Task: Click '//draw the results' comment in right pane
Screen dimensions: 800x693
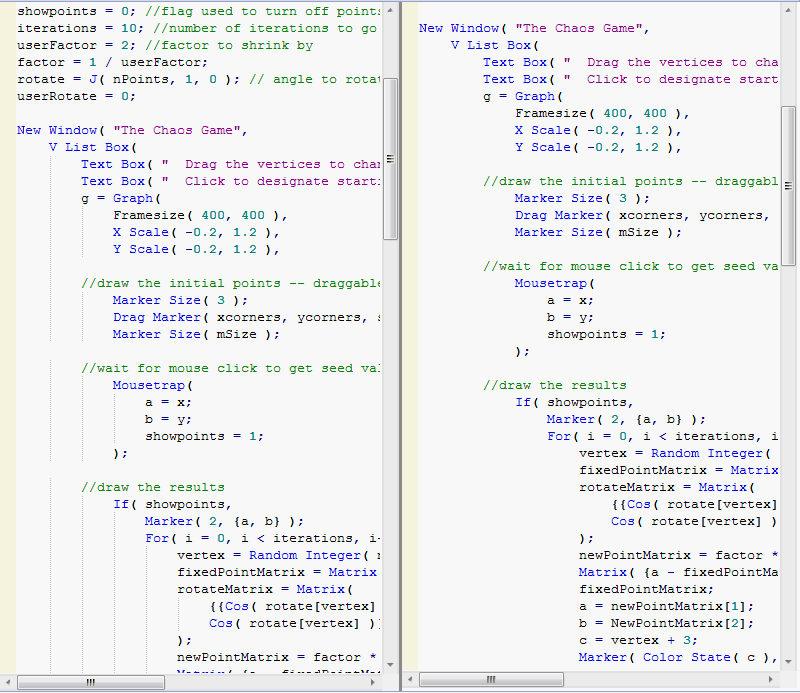Action: [x=555, y=385]
